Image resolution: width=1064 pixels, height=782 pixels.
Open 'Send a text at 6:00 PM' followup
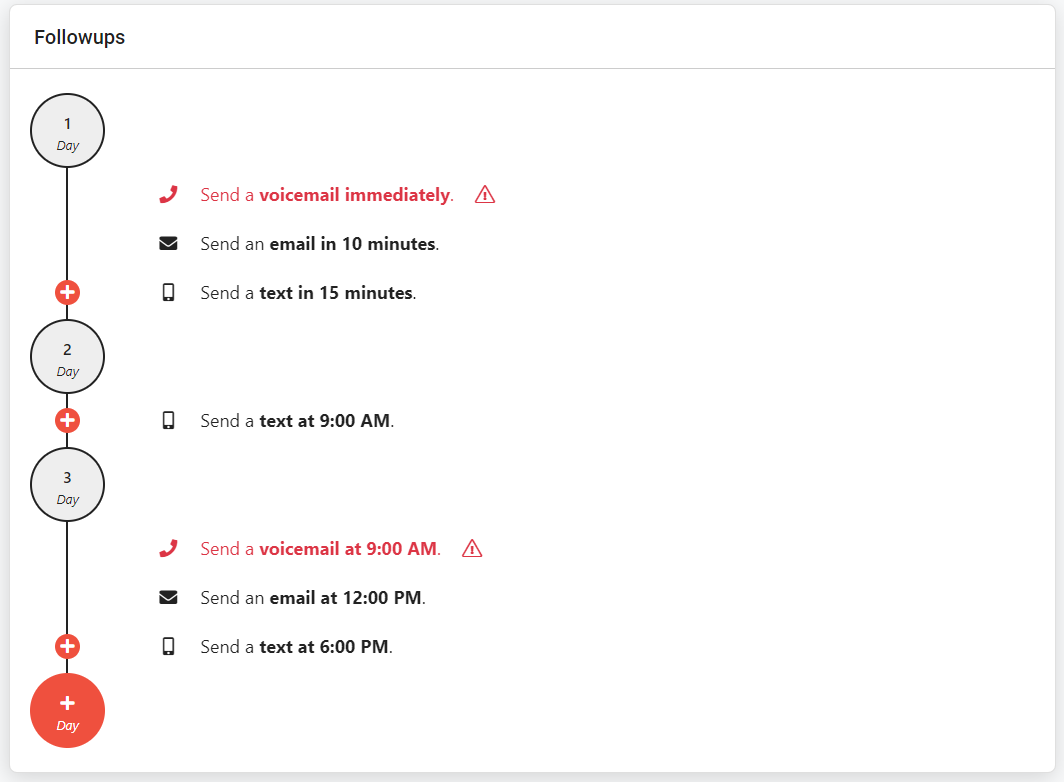click(x=297, y=646)
